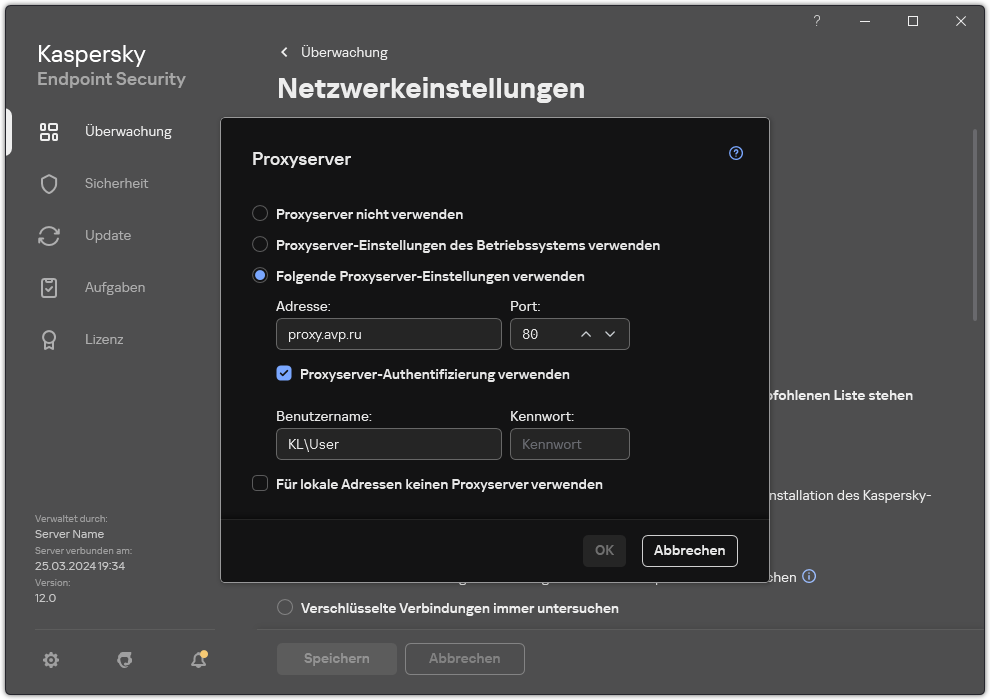Open the Überwachung section icon in sidebar
Viewport: 990px width, 700px height.
point(49,131)
